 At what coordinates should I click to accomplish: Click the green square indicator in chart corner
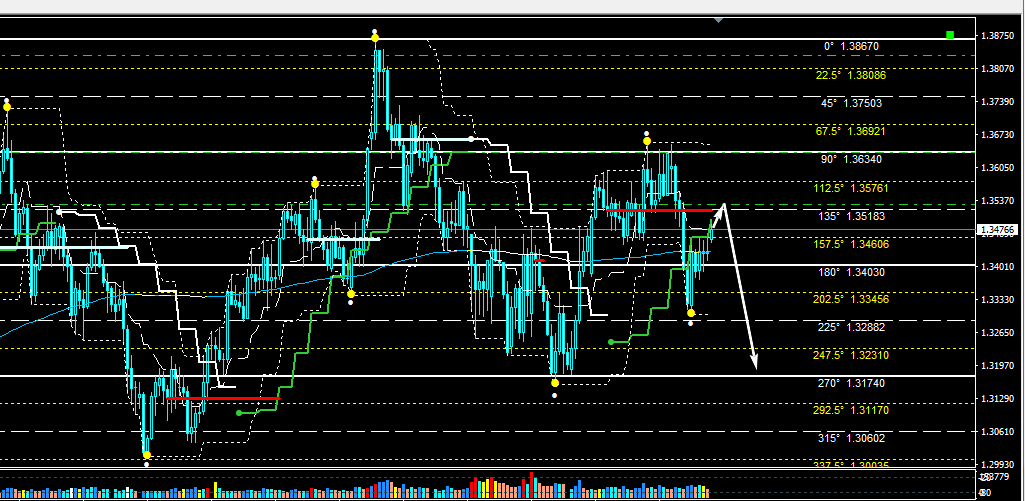click(950, 35)
